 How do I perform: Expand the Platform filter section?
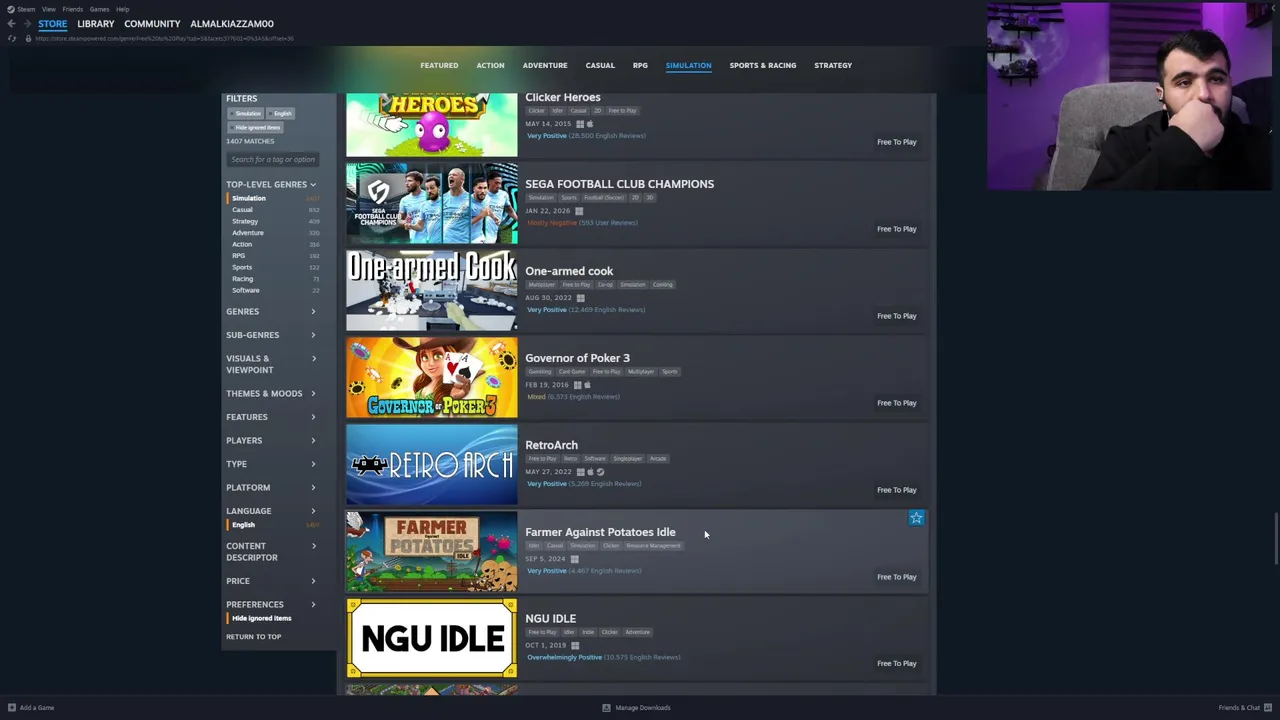(271, 488)
